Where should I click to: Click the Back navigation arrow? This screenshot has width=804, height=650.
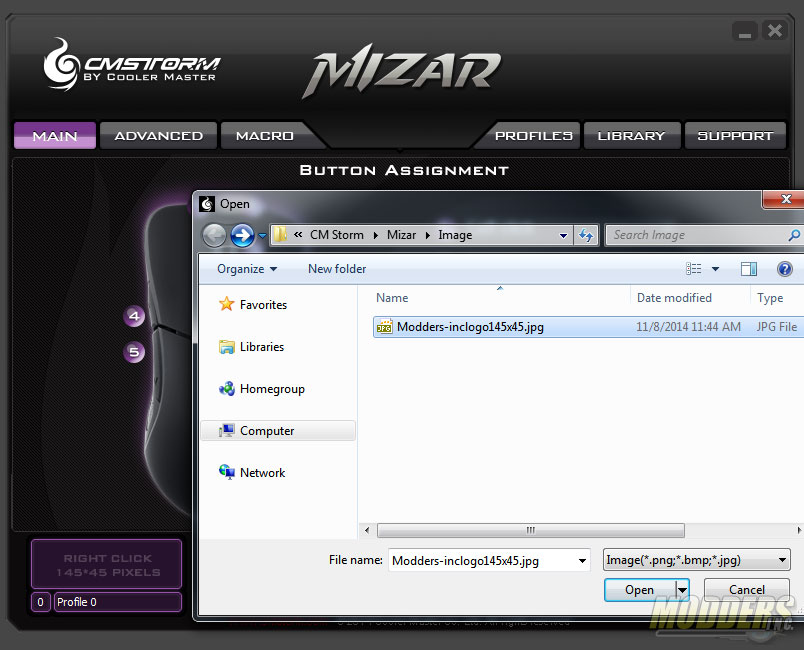click(214, 235)
